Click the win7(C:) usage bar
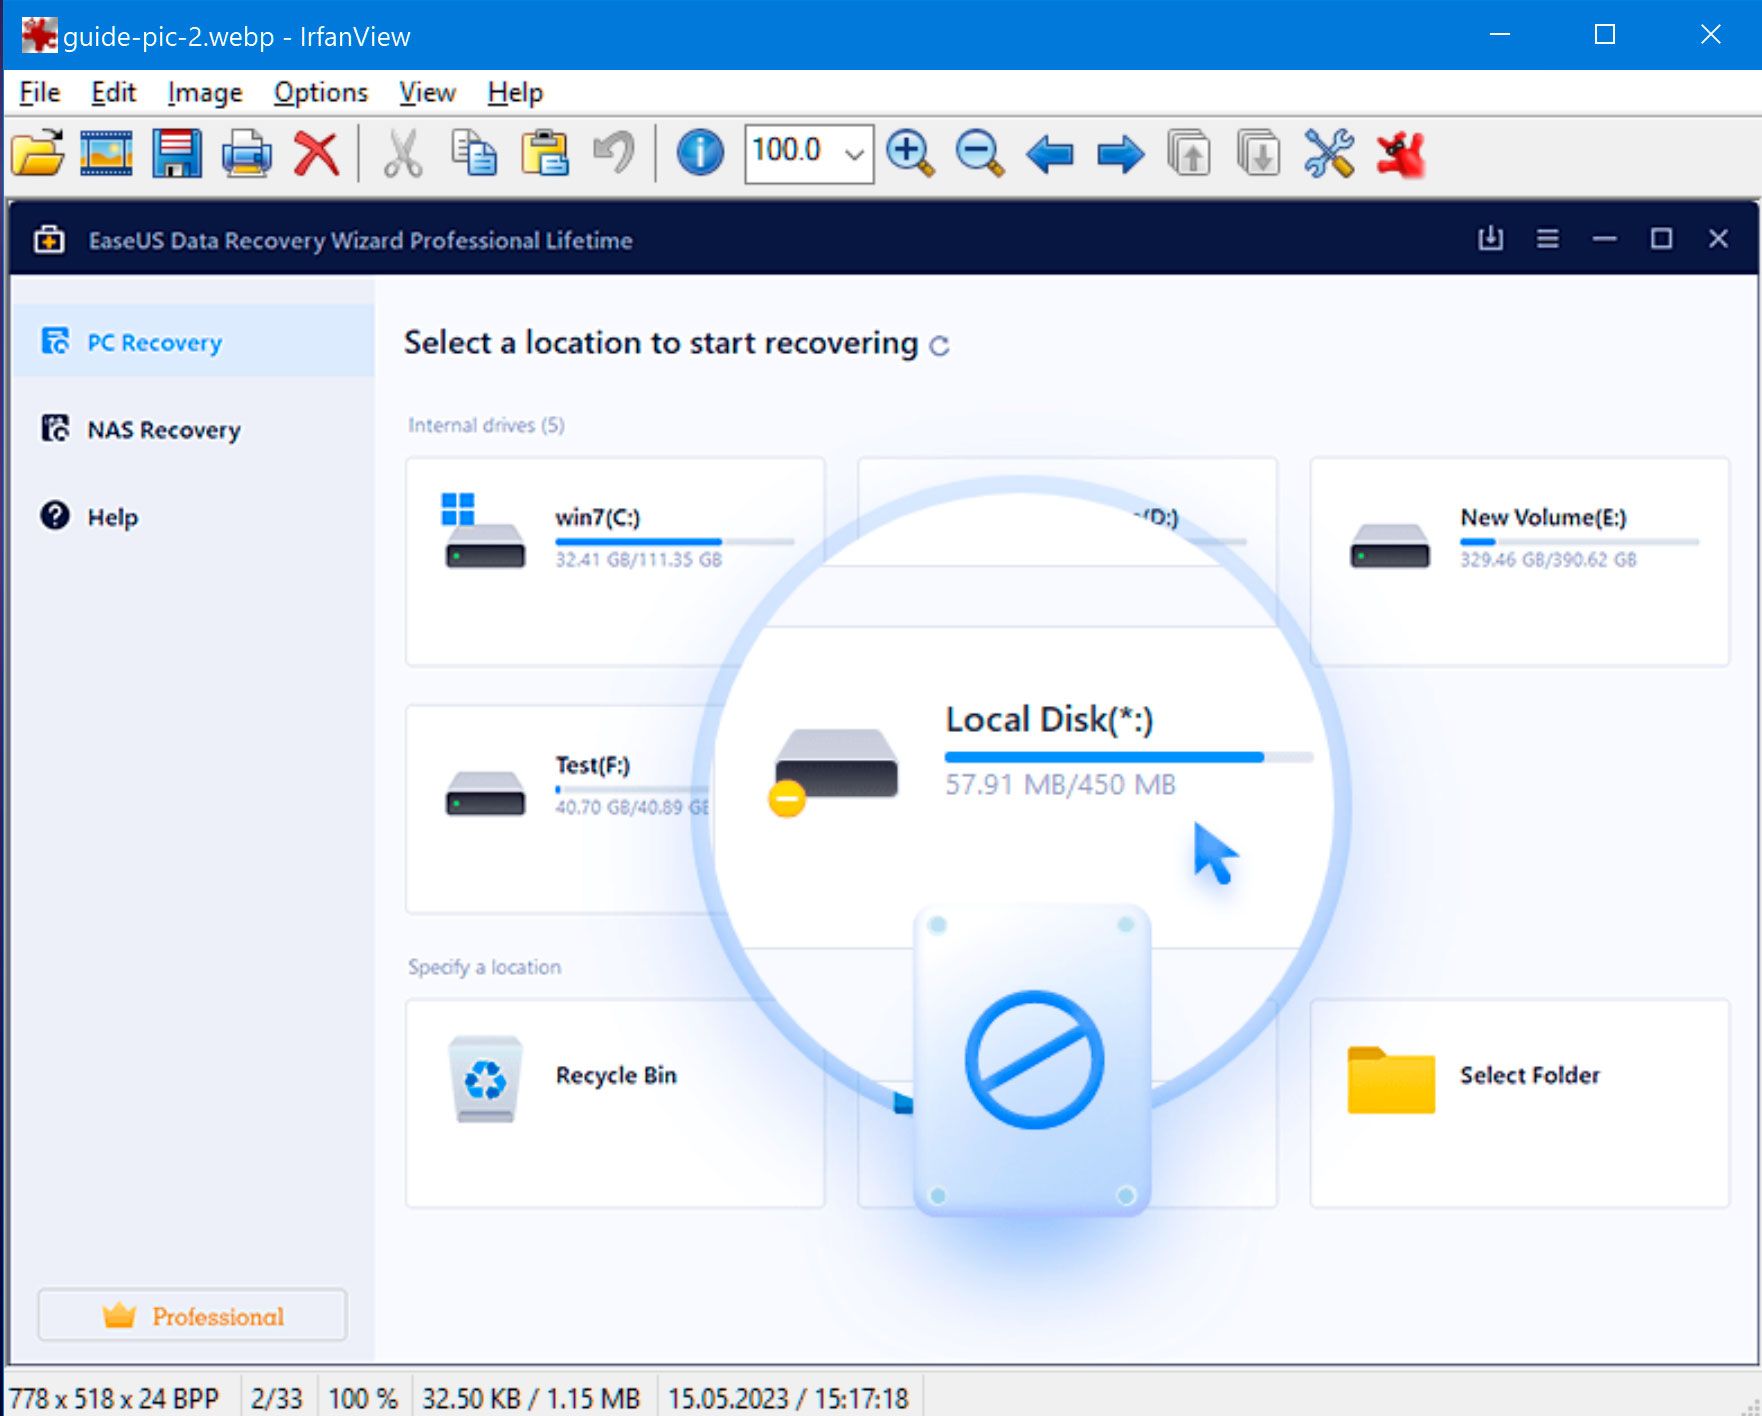The width and height of the screenshot is (1762, 1416). [675, 542]
